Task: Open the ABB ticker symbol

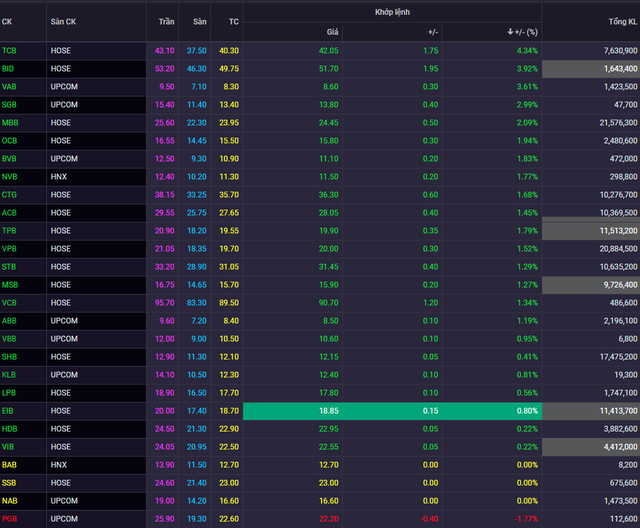Action: point(9,321)
